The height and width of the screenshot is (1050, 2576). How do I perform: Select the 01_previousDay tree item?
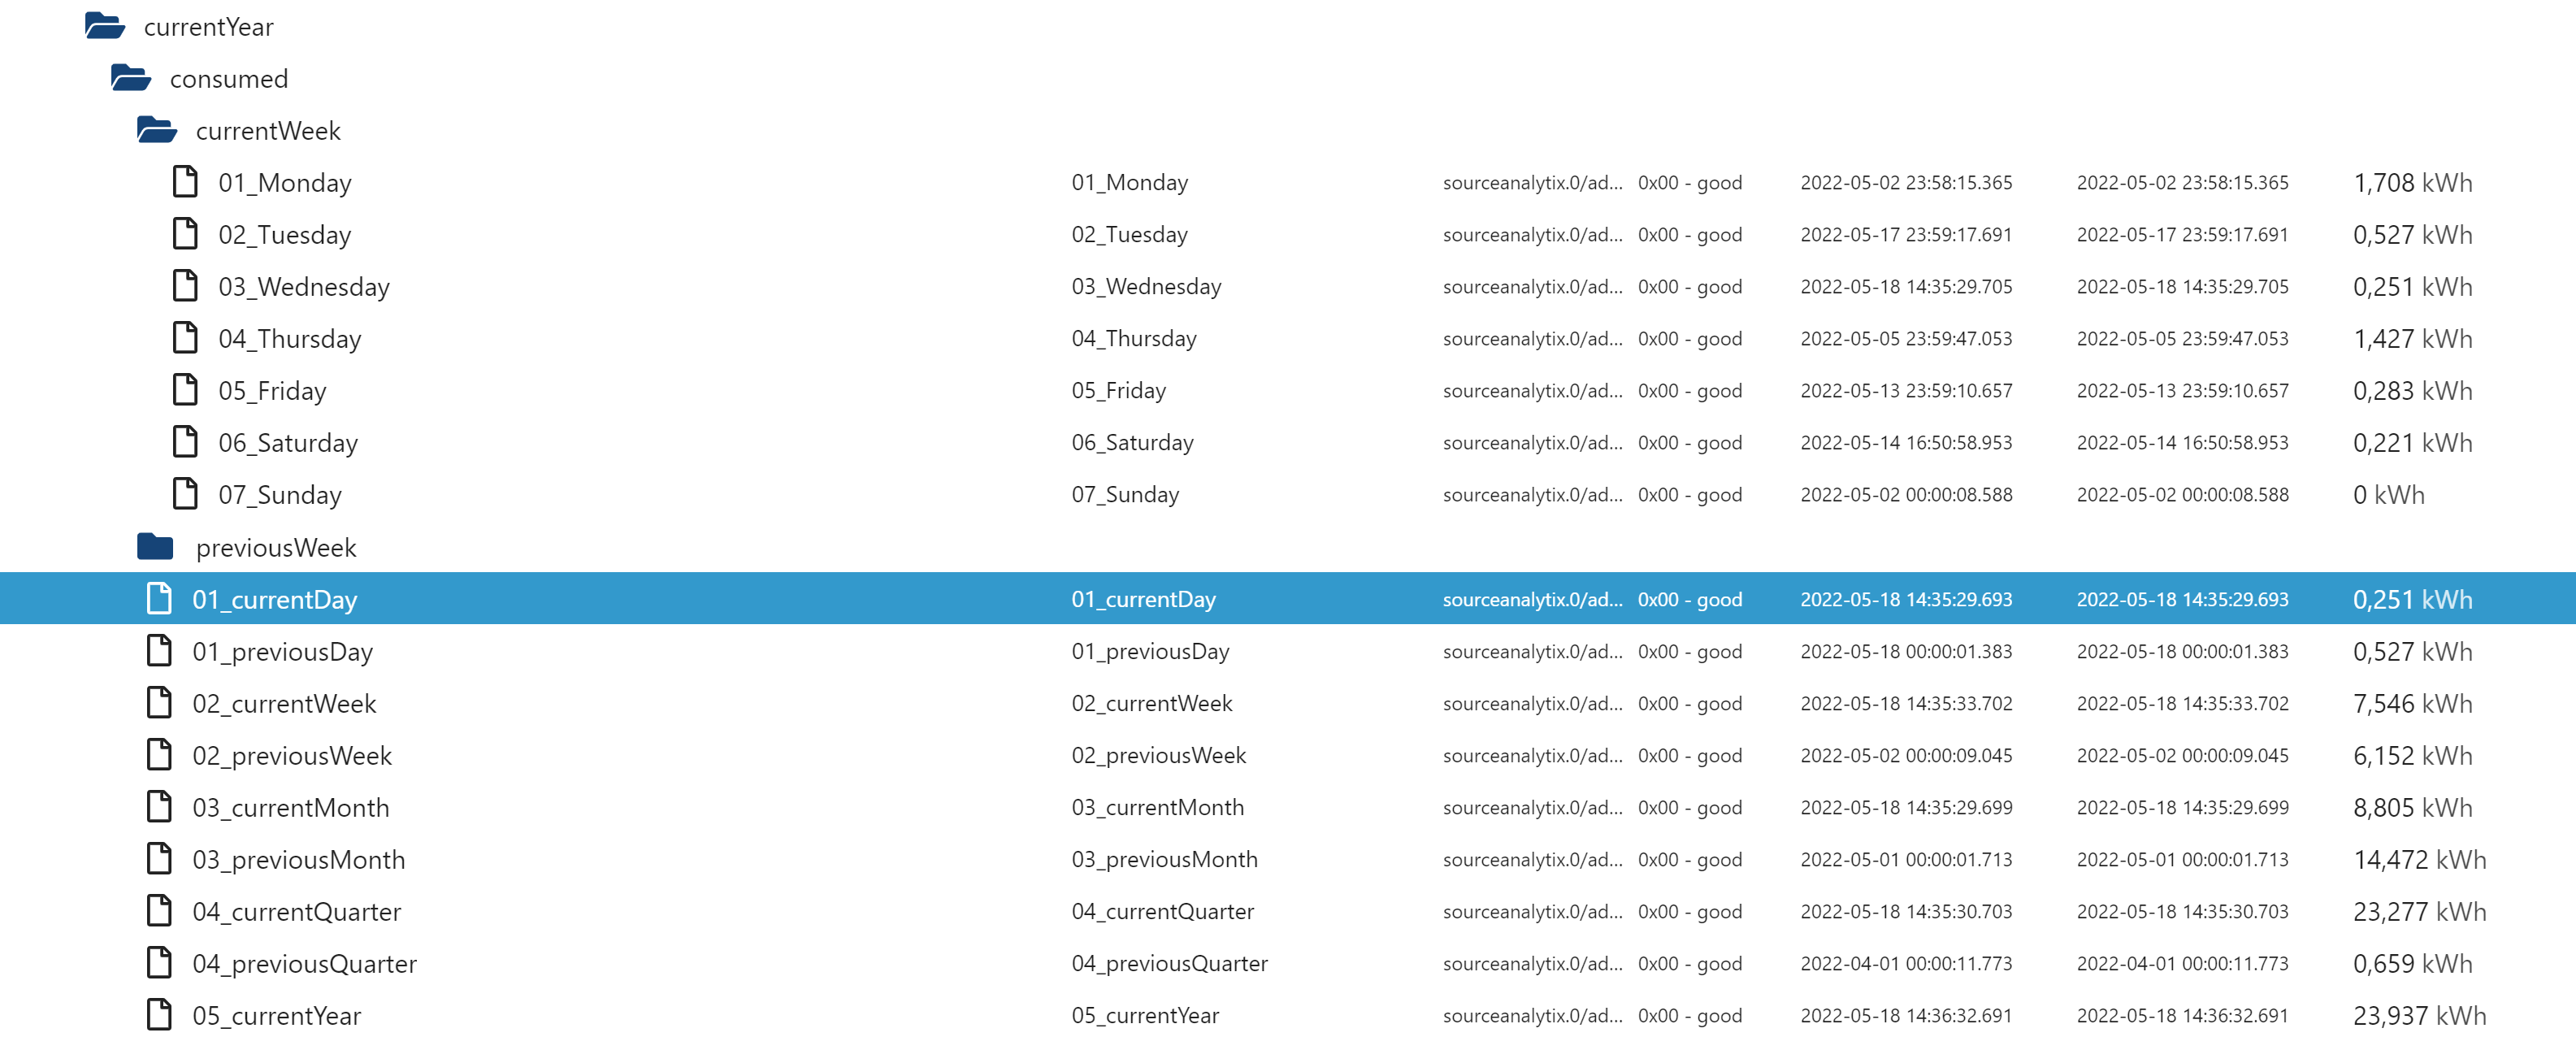coord(282,652)
